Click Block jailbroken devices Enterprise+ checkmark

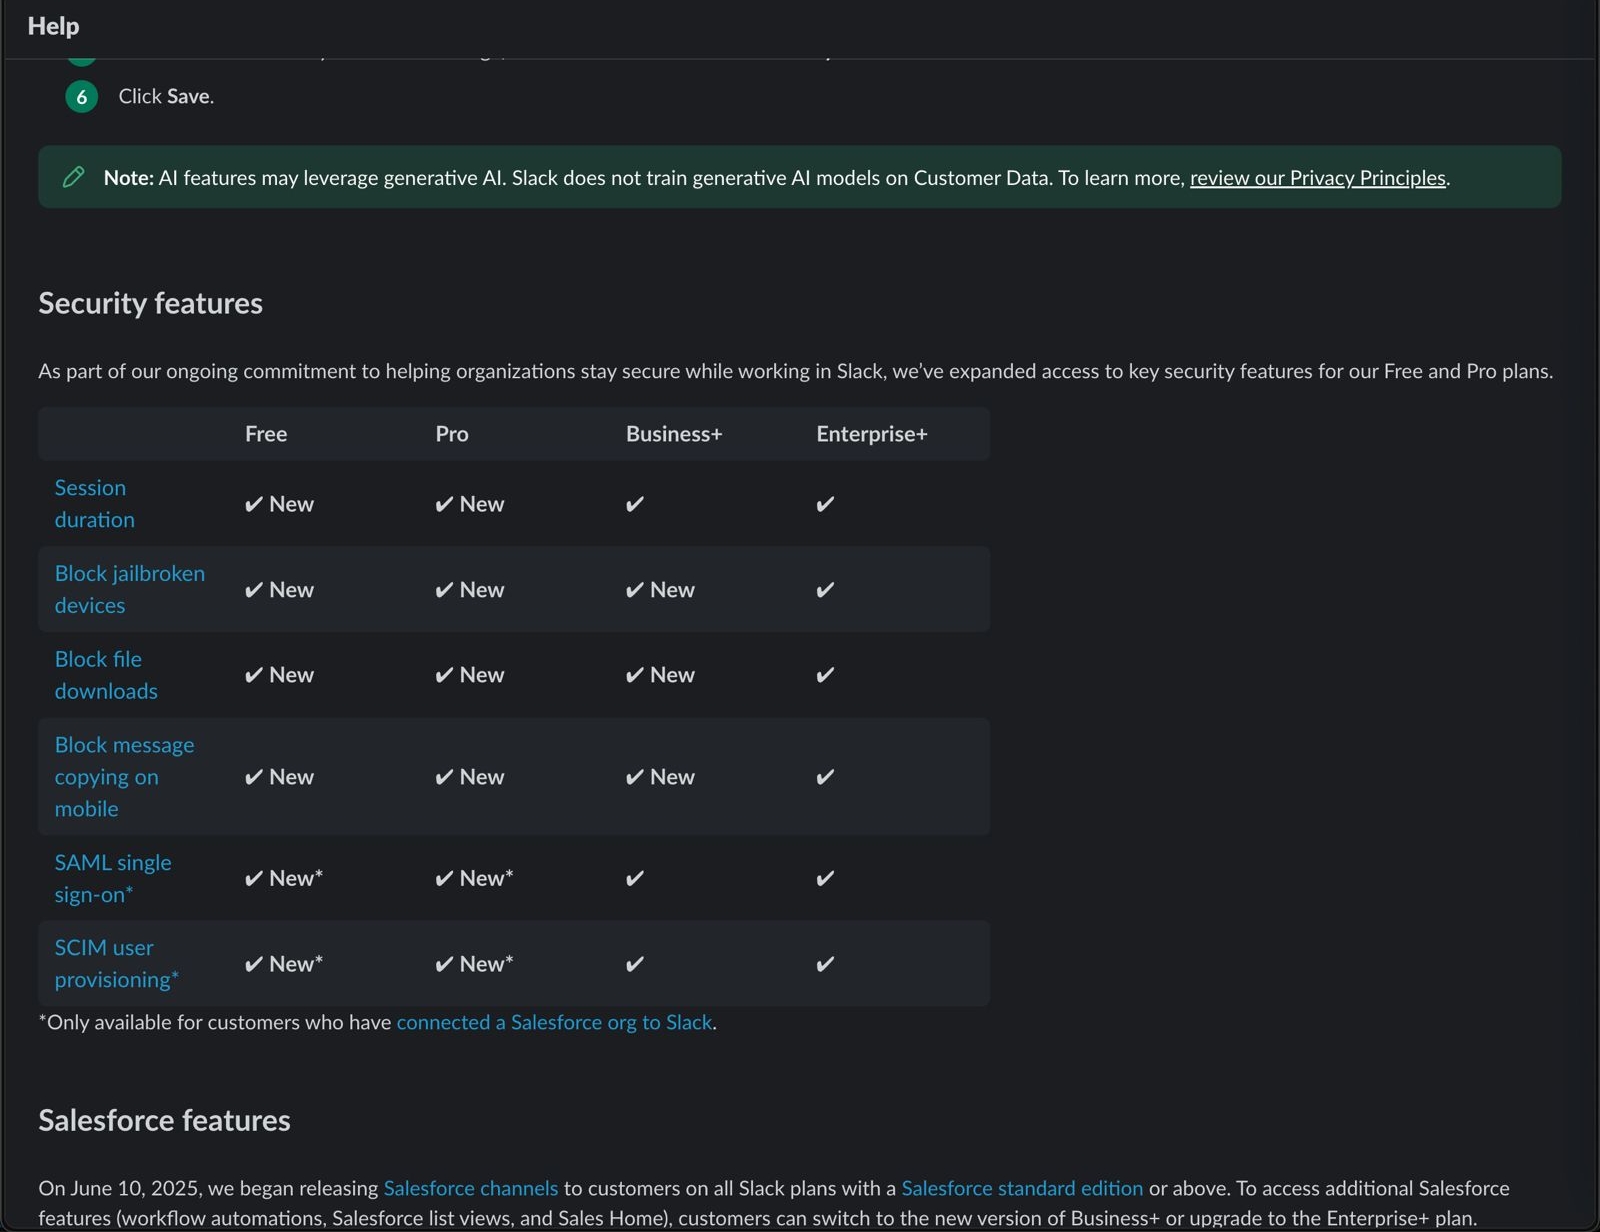coord(825,590)
